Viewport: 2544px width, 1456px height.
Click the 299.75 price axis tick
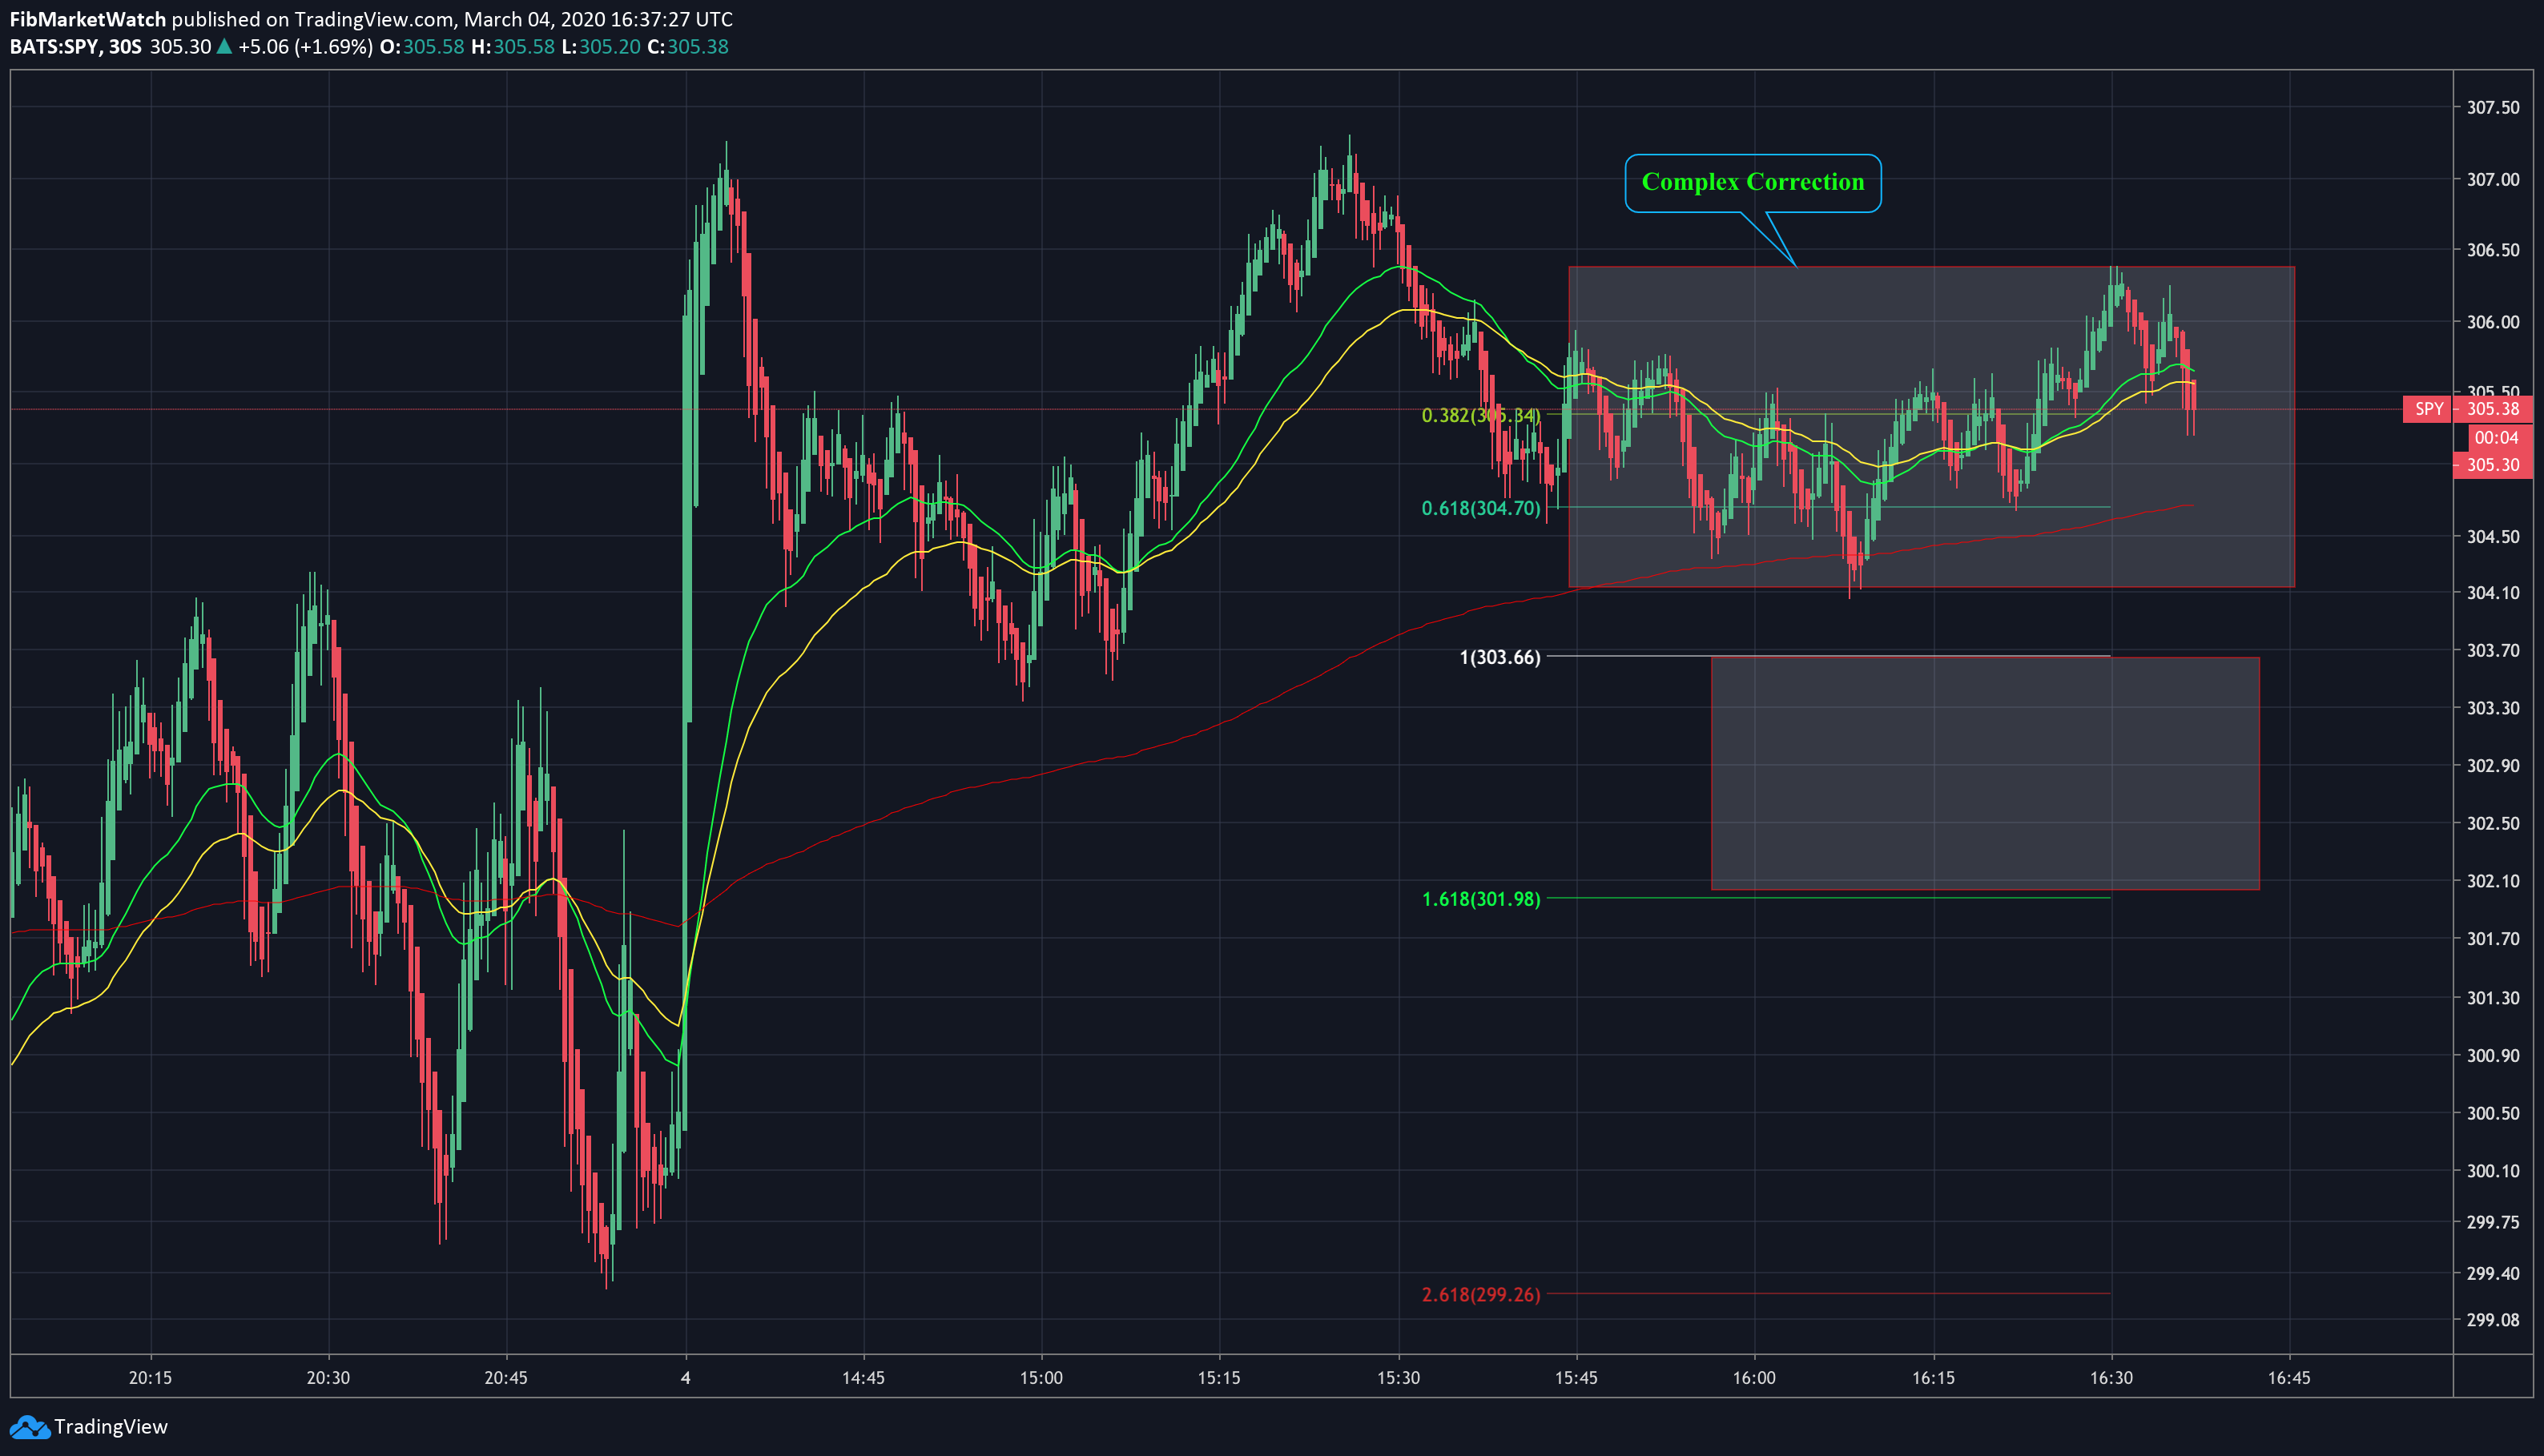pyautogui.click(x=2493, y=1222)
